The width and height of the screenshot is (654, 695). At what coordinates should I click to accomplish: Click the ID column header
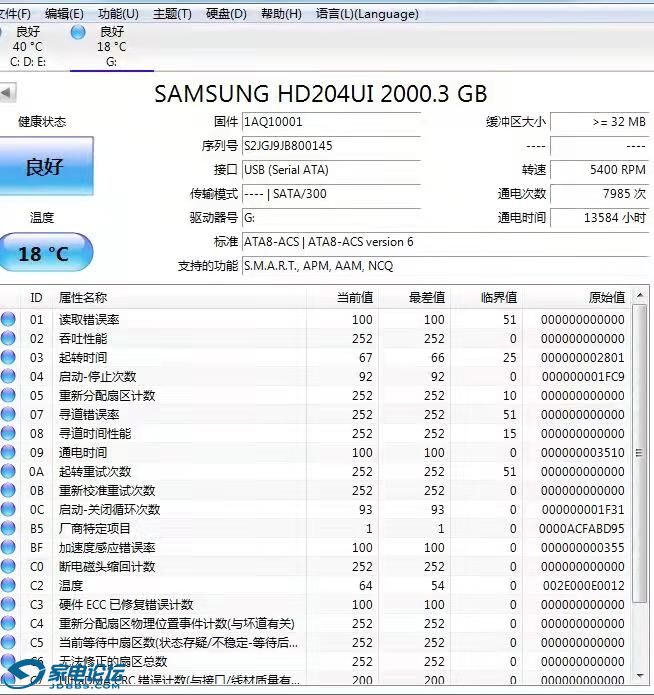pos(36,297)
